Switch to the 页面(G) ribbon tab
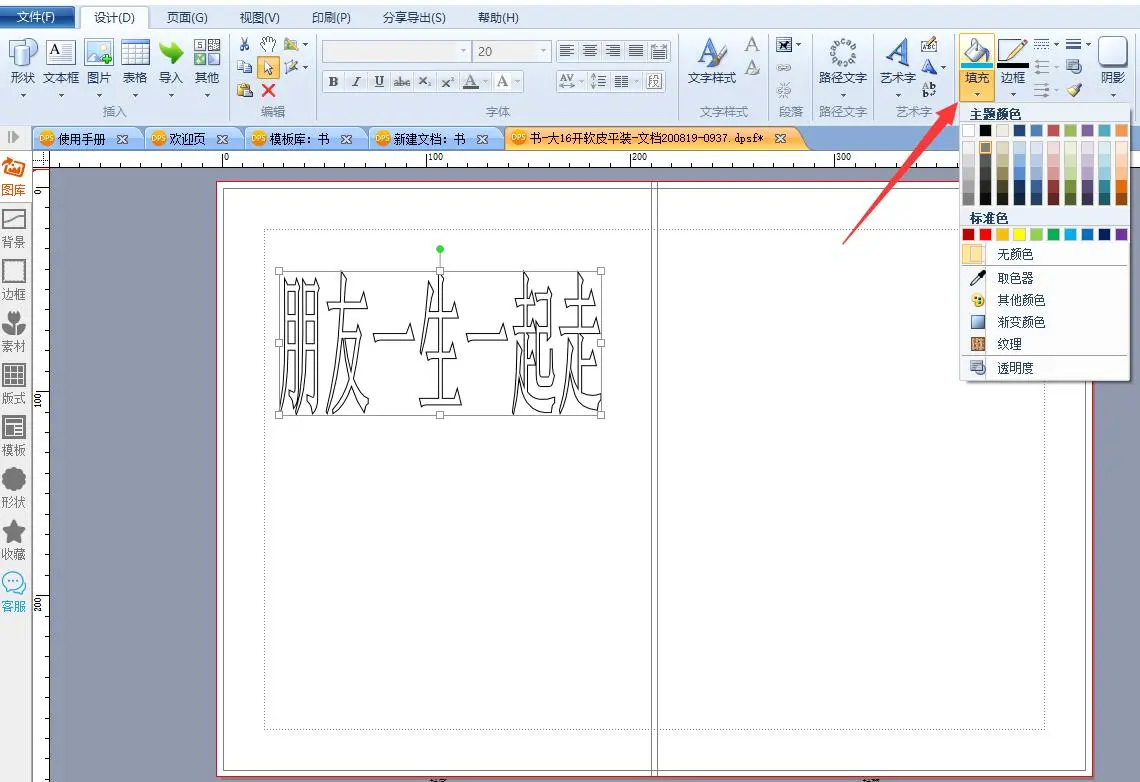 [187, 18]
